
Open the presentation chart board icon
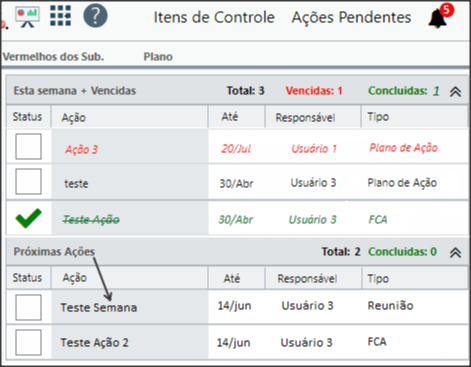tap(27, 17)
